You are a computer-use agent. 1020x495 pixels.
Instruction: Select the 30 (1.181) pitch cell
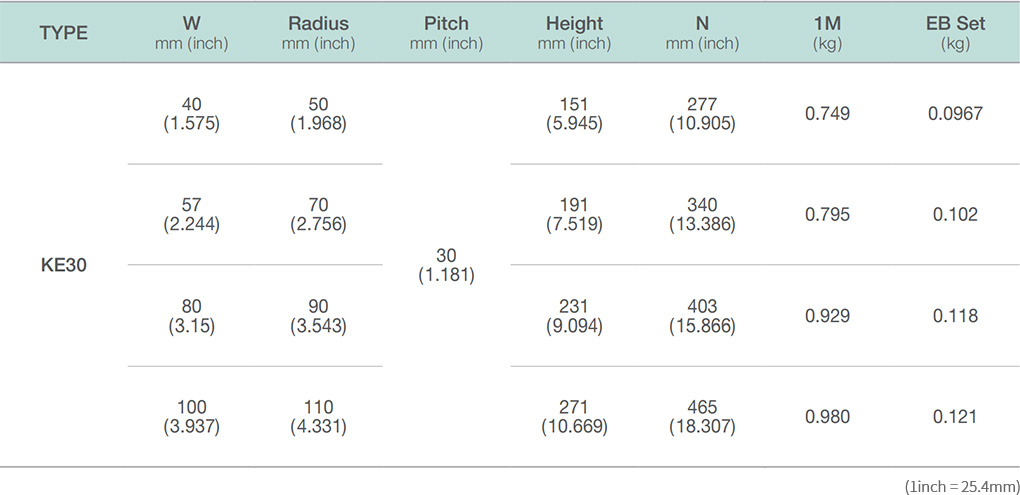click(x=446, y=265)
